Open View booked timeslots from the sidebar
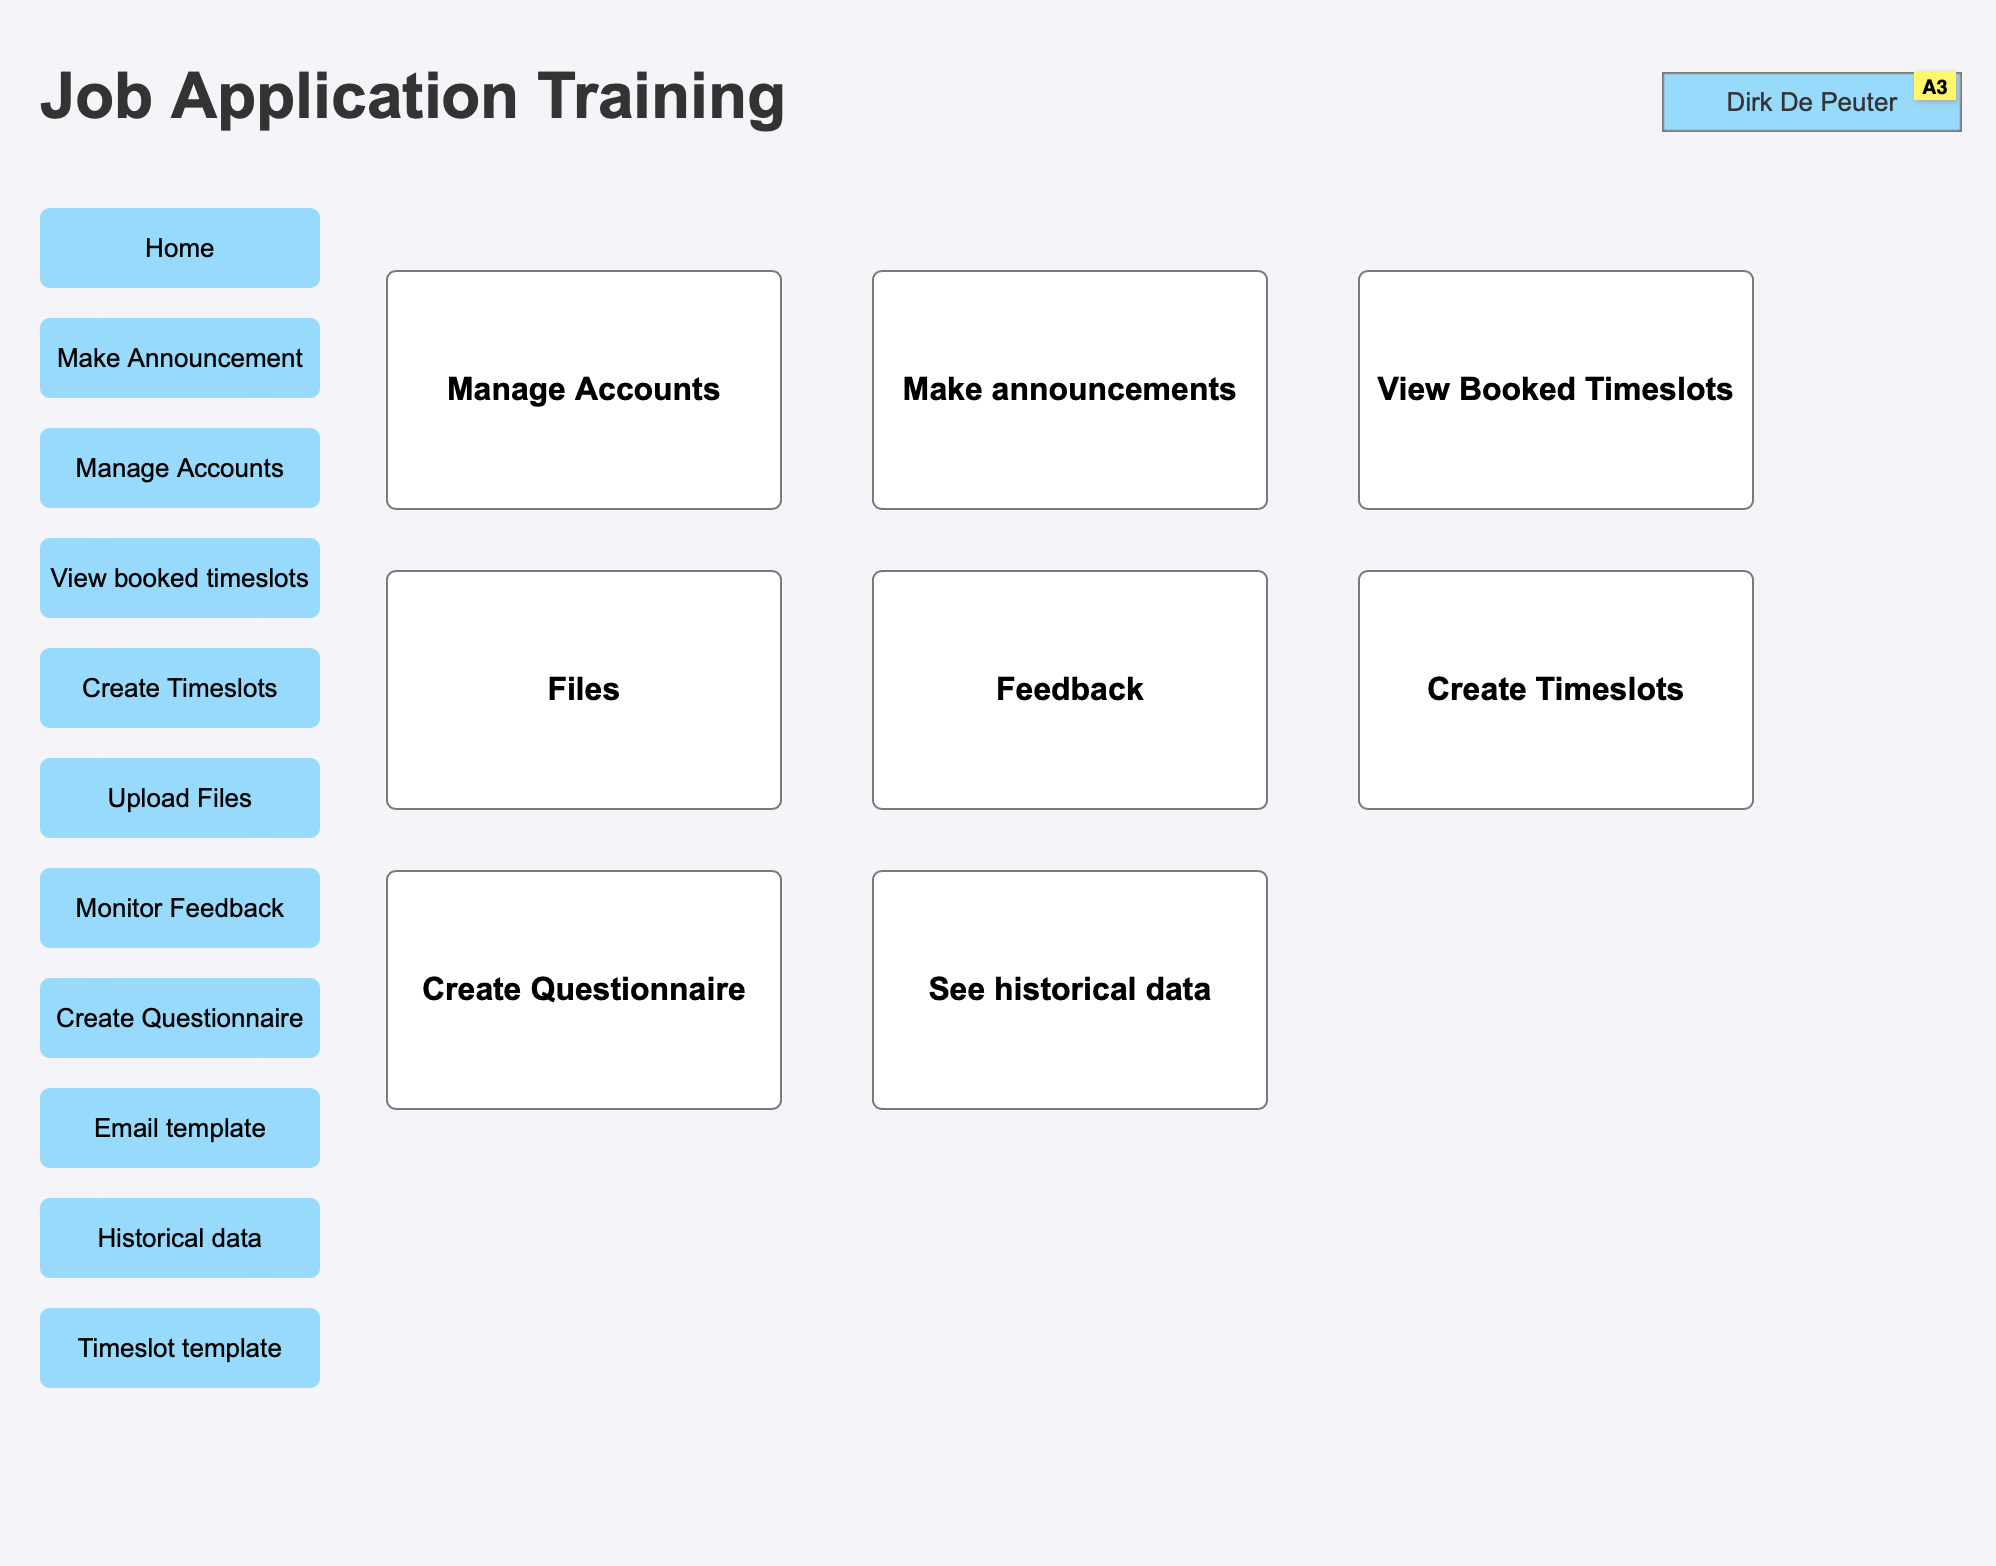 click(x=179, y=577)
